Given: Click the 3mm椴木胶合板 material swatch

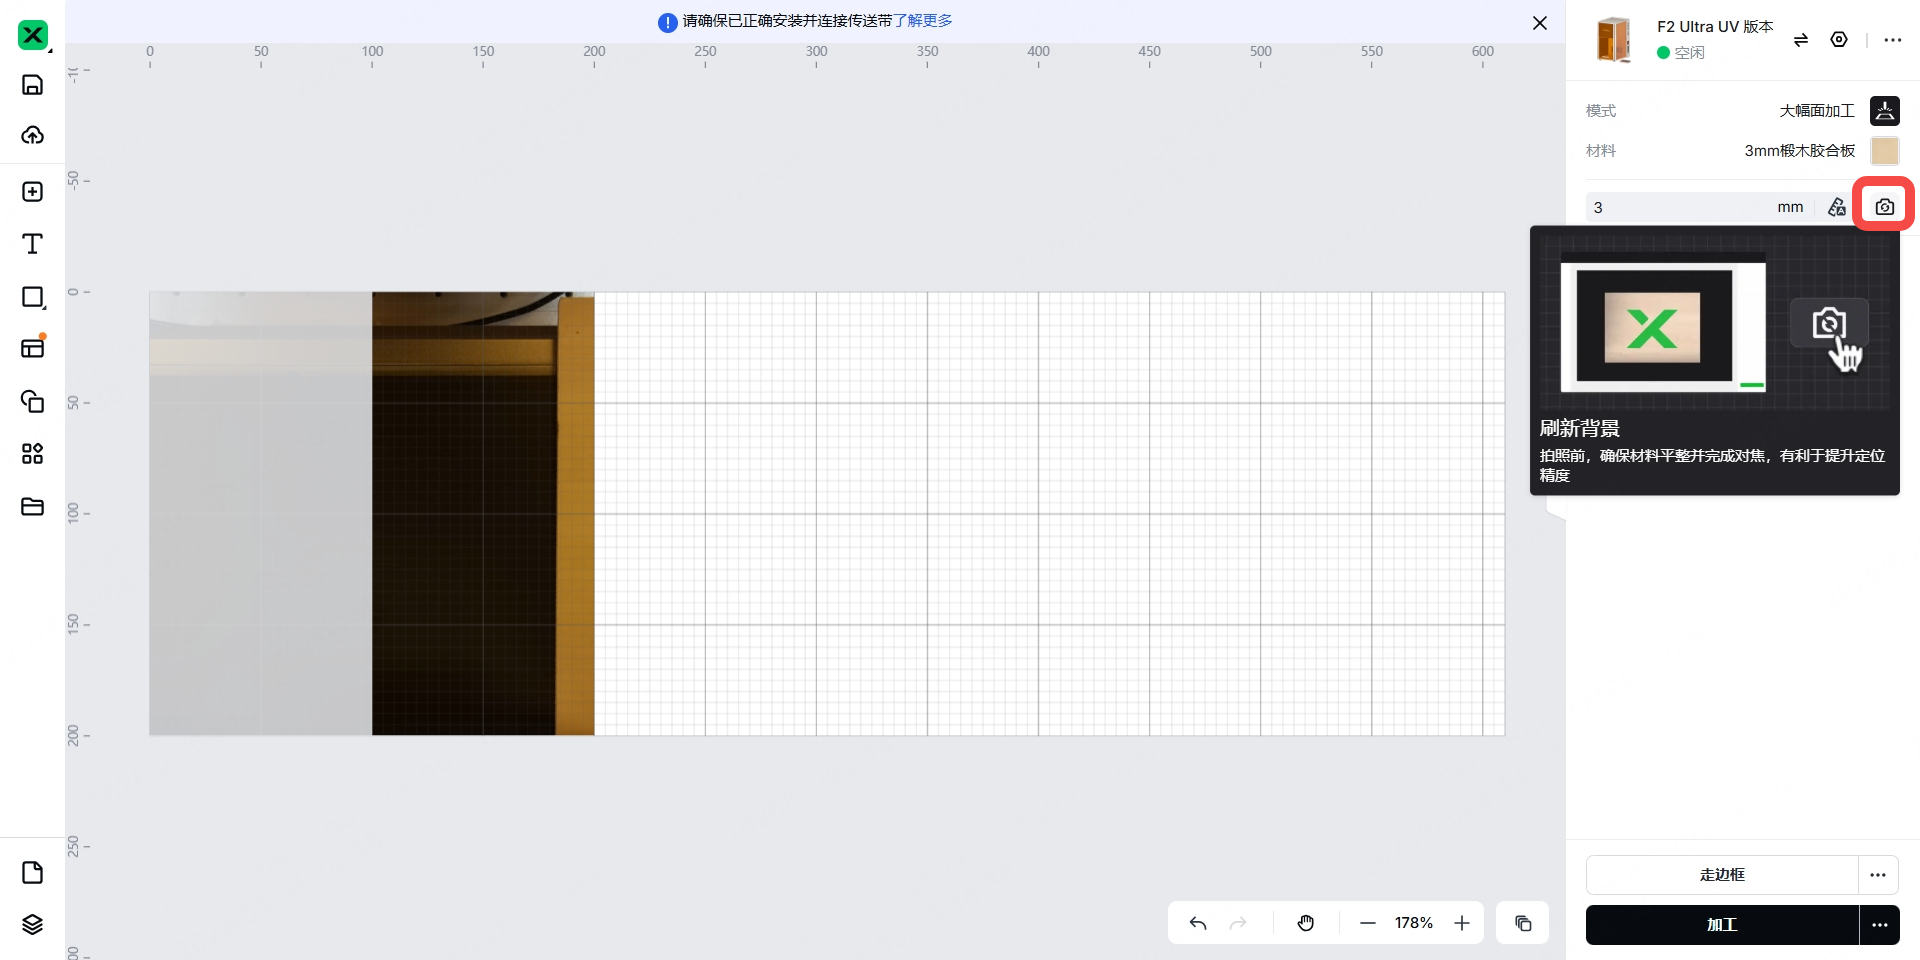Looking at the screenshot, I should pos(1884,151).
